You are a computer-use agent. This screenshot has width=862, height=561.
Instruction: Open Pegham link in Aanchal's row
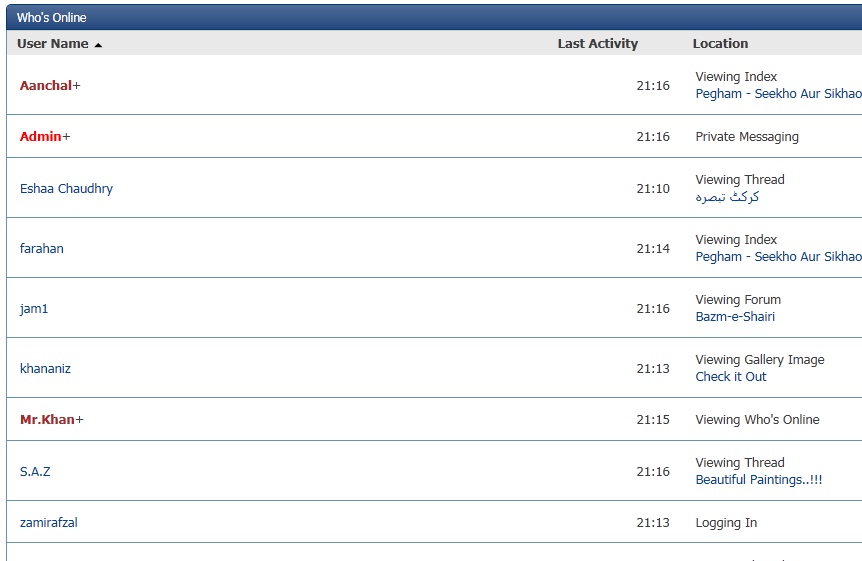778,94
